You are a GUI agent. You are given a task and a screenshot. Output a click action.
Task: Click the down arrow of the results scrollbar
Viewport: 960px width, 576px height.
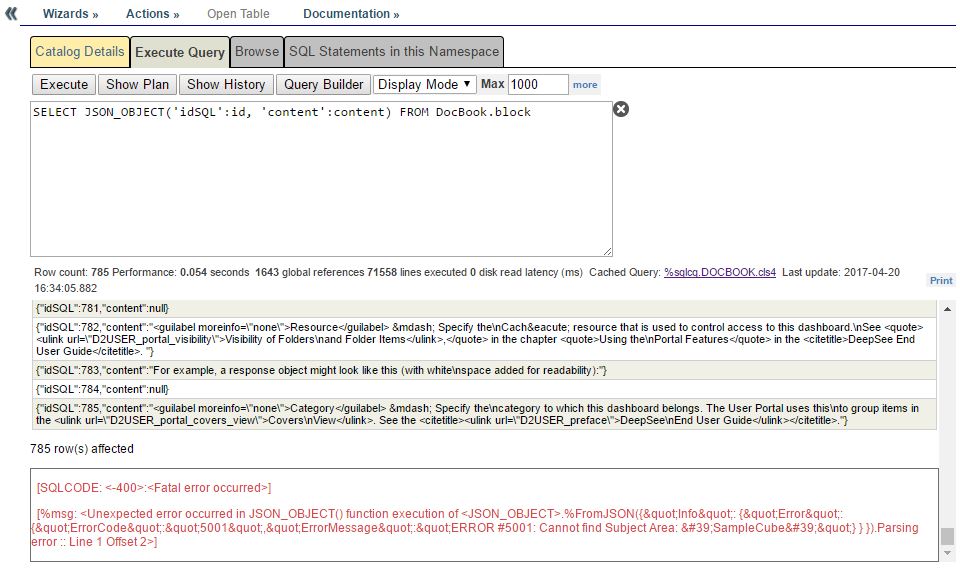click(x=947, y=553)
